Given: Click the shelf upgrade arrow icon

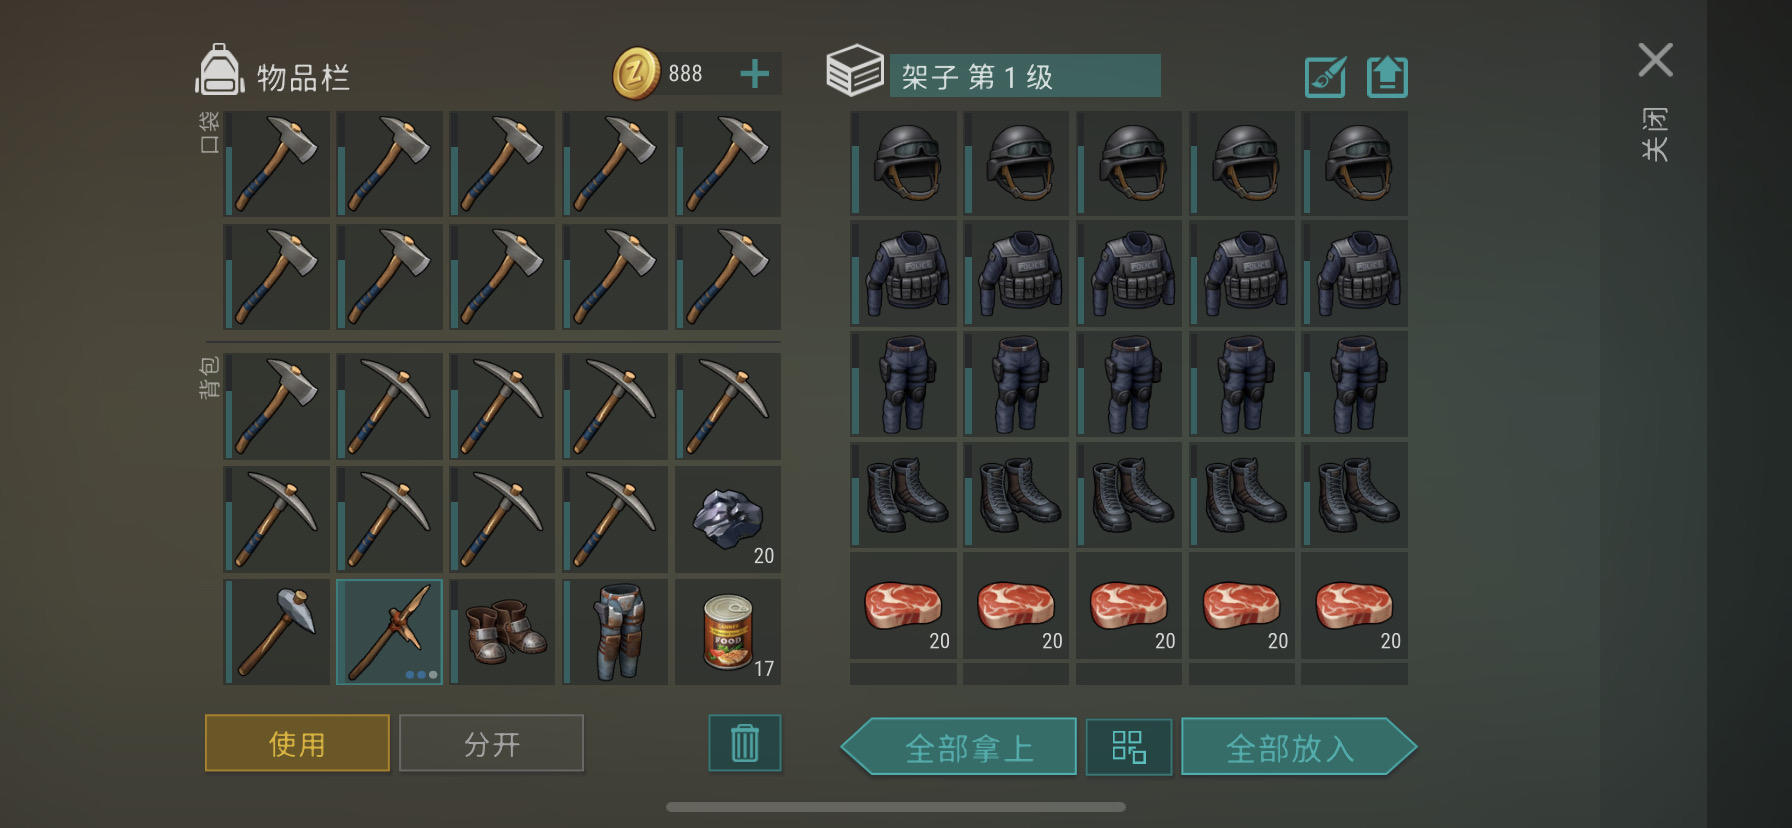Looking at the screenshot, I should (x=1387, y=76).
